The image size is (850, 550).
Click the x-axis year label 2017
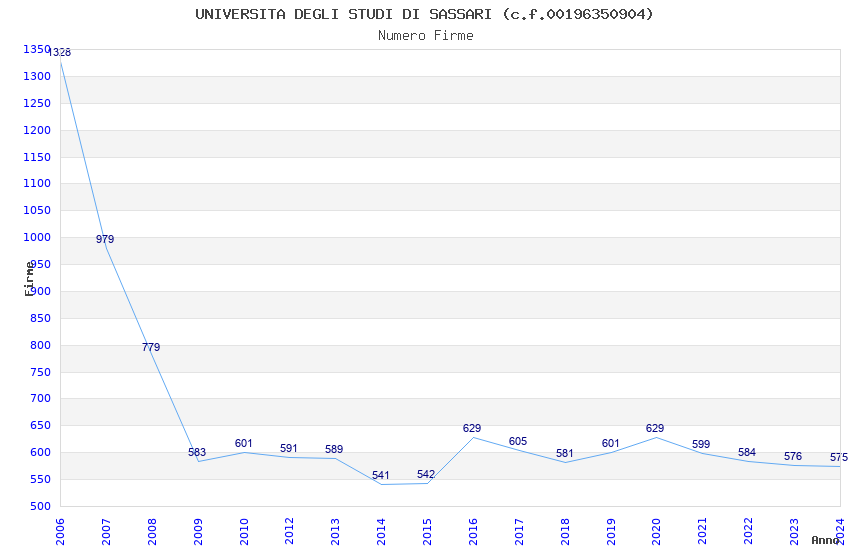click(x=519, y=532)
